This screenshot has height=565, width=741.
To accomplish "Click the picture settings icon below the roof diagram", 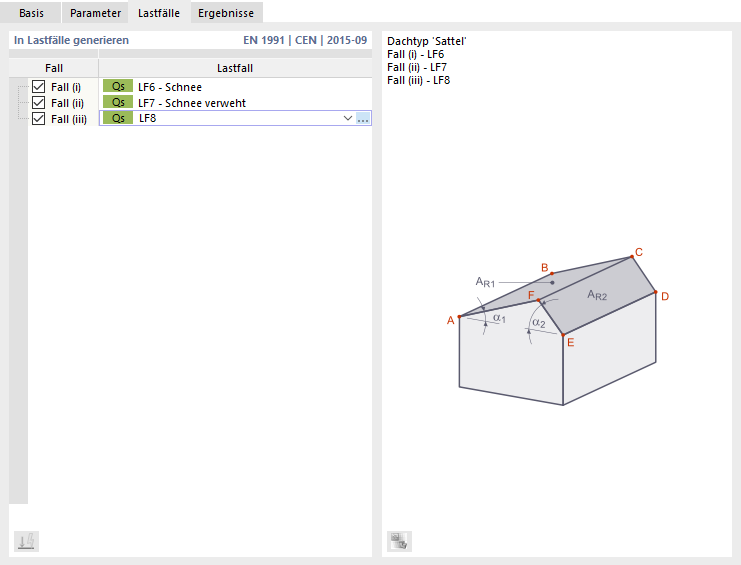I will coord(399,541).
